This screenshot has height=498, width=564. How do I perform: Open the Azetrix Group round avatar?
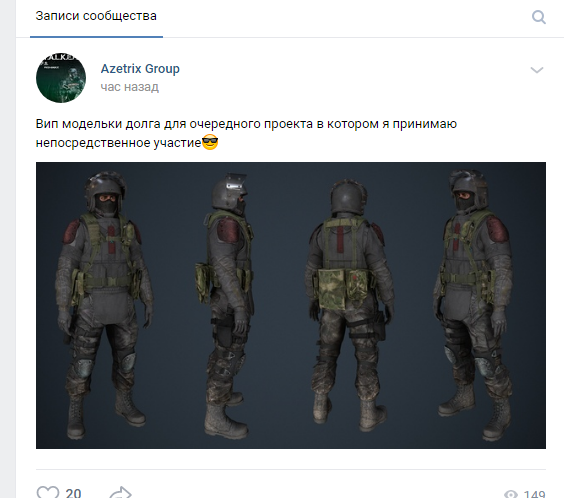click(61, 78)
